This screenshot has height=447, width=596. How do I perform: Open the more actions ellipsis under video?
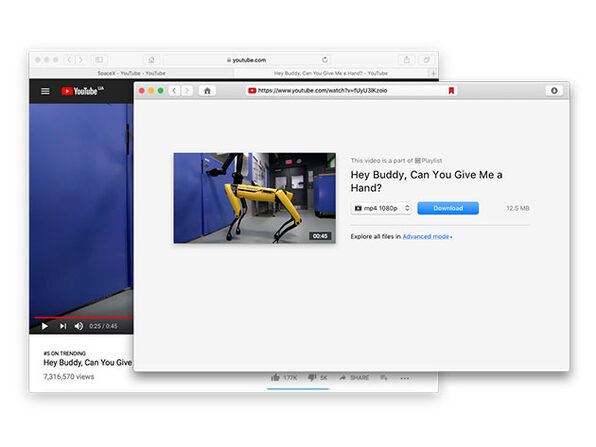[405, 378]
